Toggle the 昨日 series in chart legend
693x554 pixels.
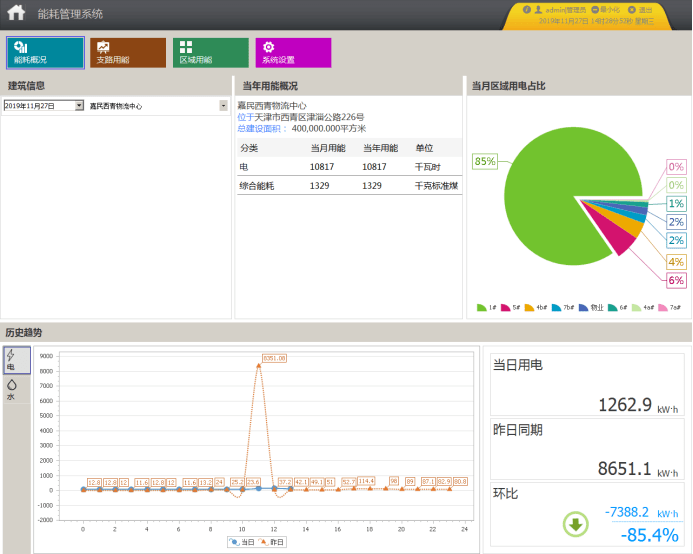[x=271, y=542]
